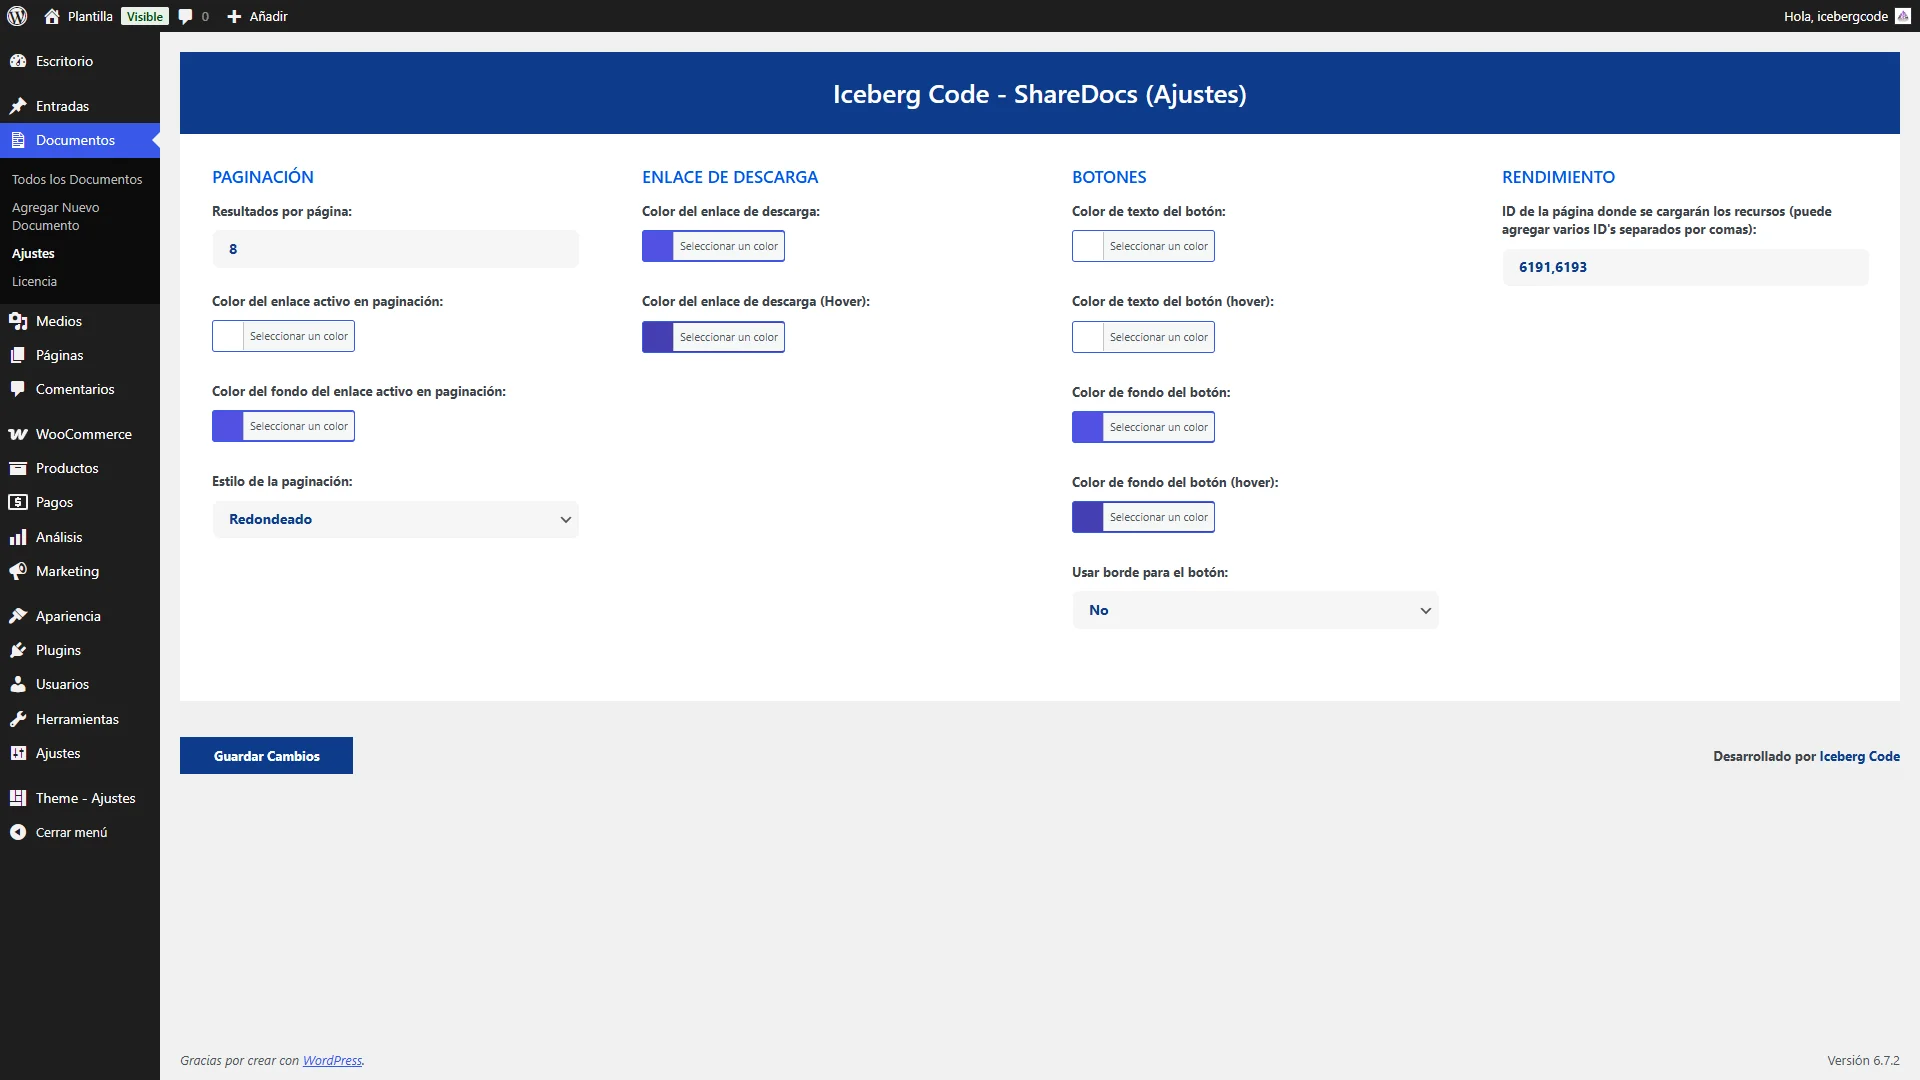Click the Cerrar menú collapse arrow icon

click(x=18, y=832)
